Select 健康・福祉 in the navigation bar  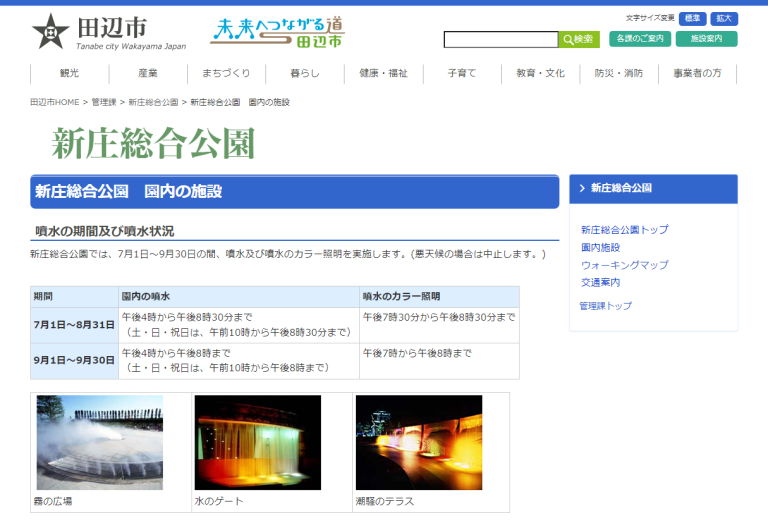click(384, 74)
